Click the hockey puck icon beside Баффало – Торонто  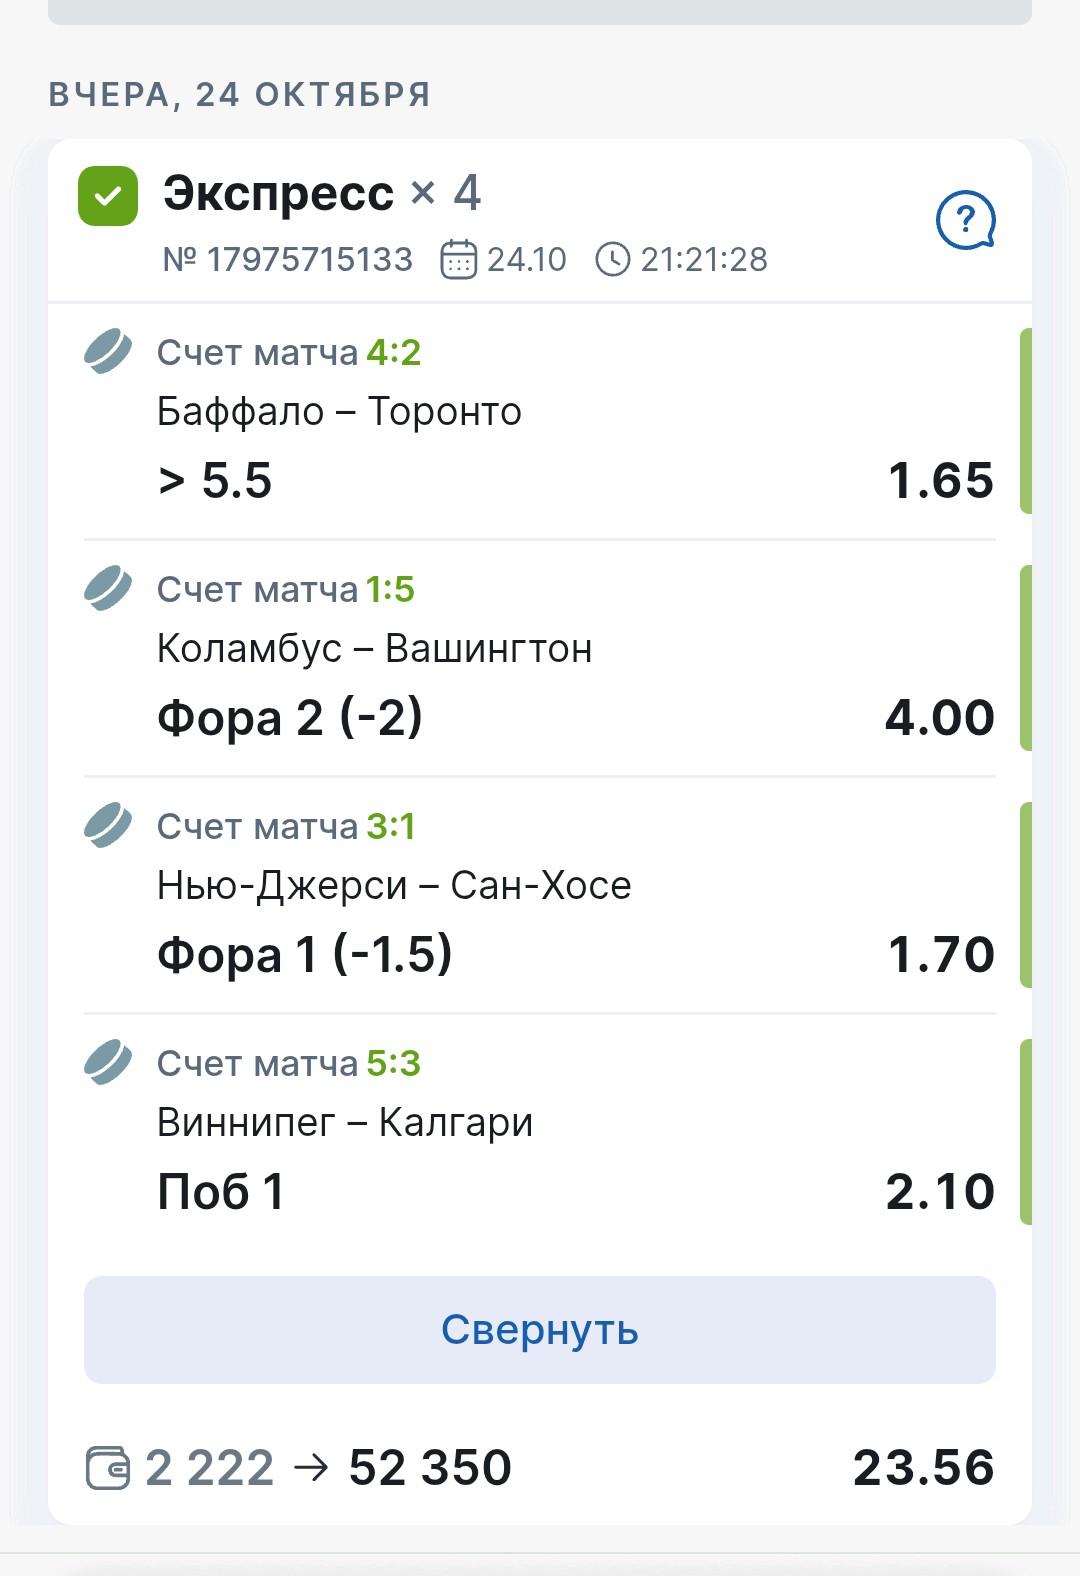[107, 351]
